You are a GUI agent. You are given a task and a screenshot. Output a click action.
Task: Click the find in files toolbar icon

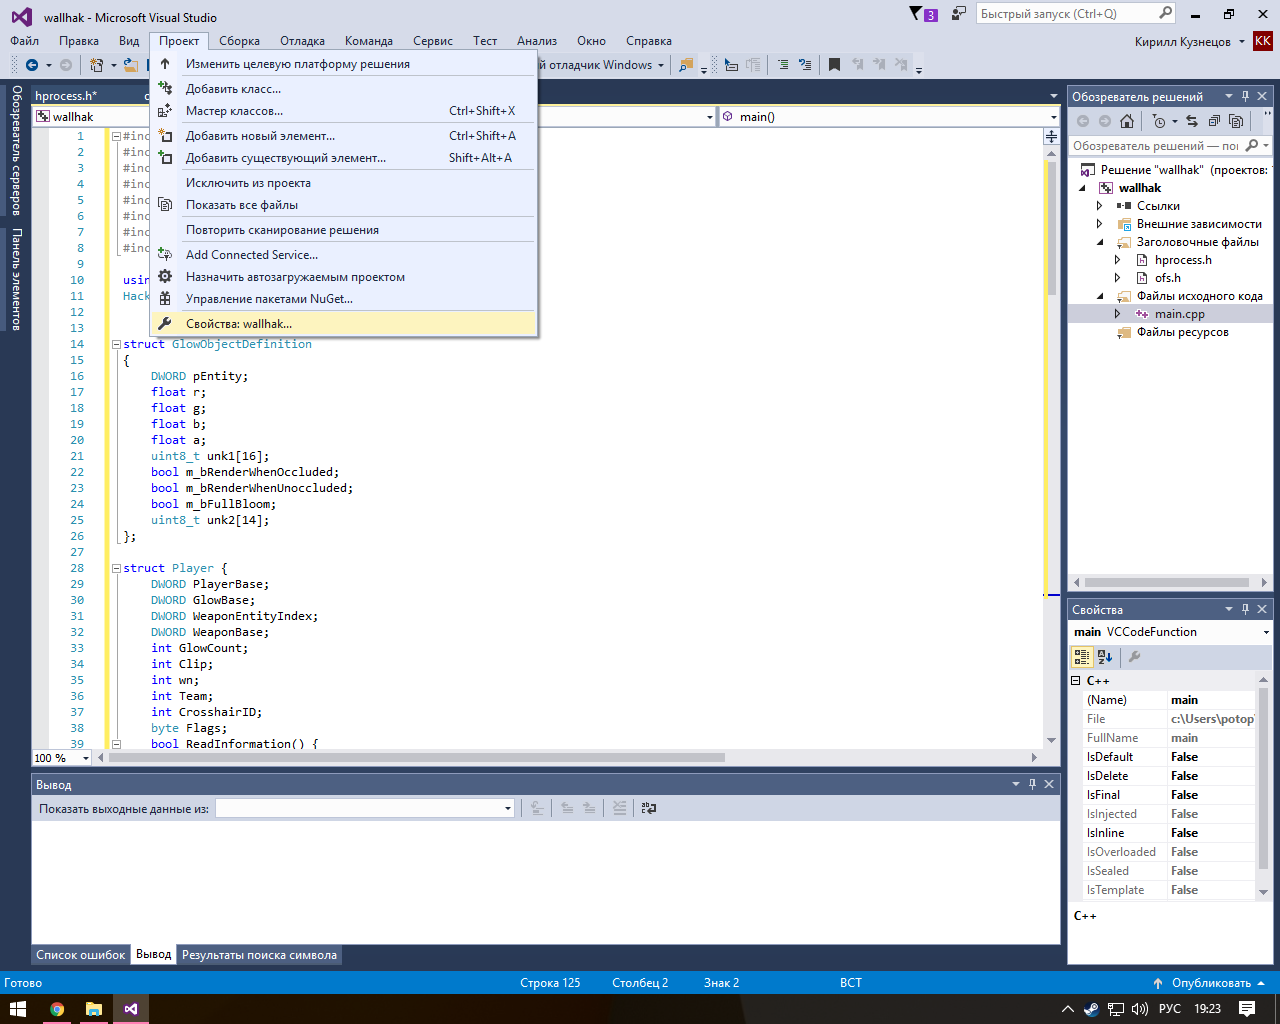(686, 65)
